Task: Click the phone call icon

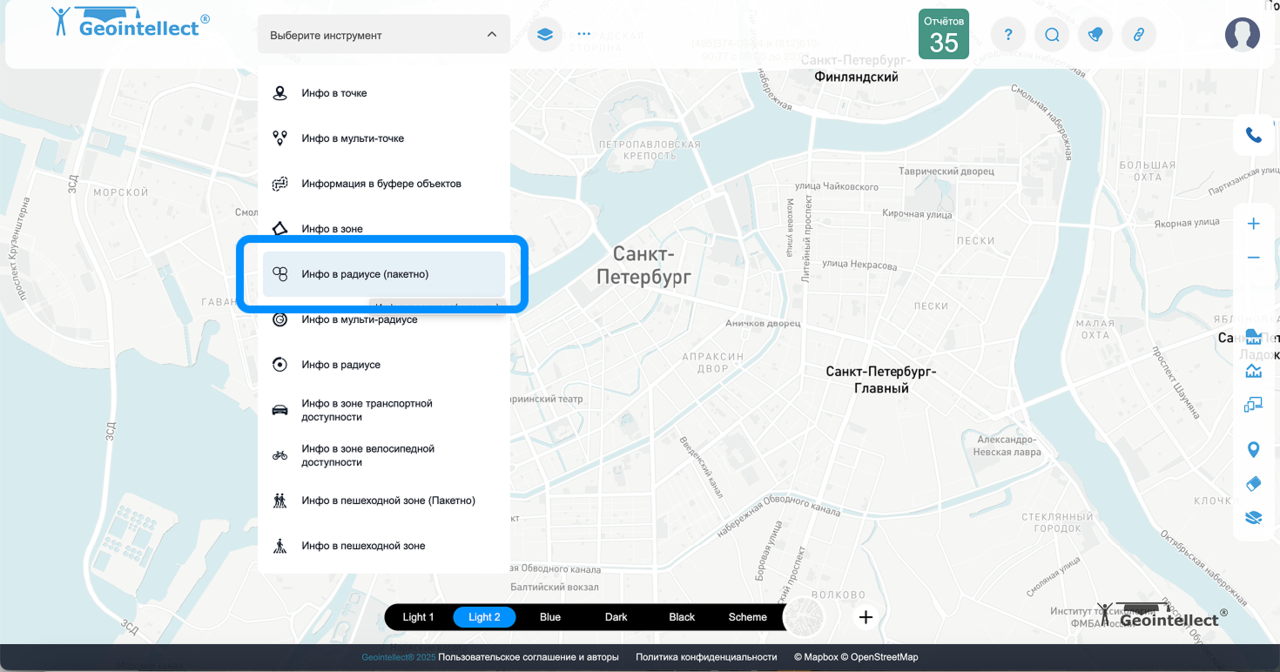Action: (x=1253, y=135)
